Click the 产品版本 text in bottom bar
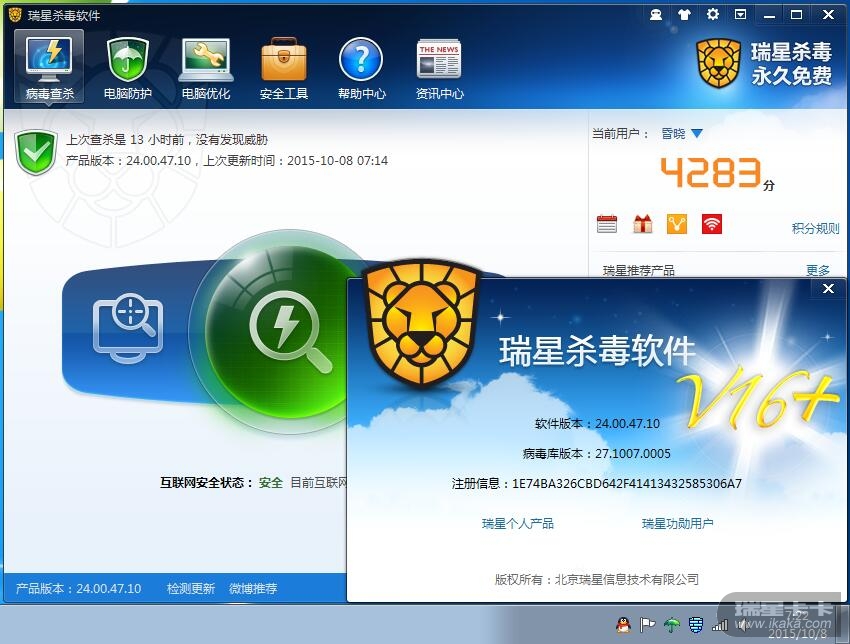The width and height of the screenshot is (850, 644). (x=79, y=588)
